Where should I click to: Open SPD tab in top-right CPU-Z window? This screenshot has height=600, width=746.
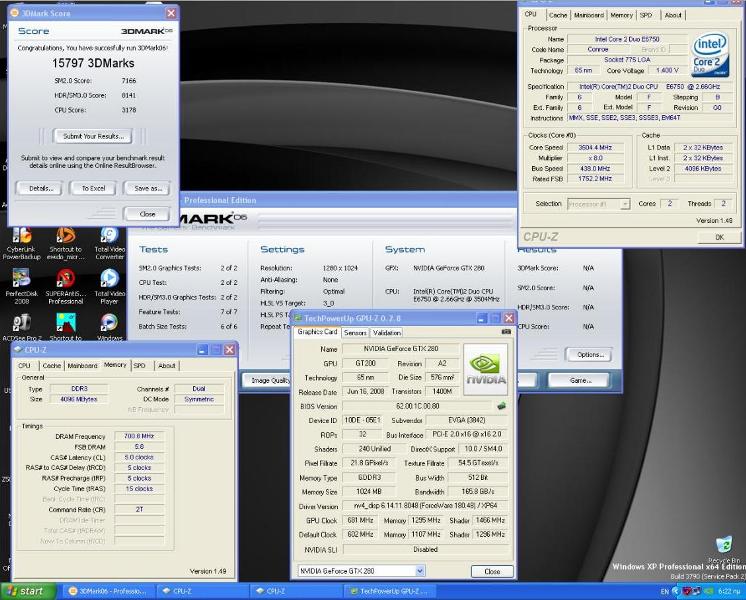pos(646,15)
